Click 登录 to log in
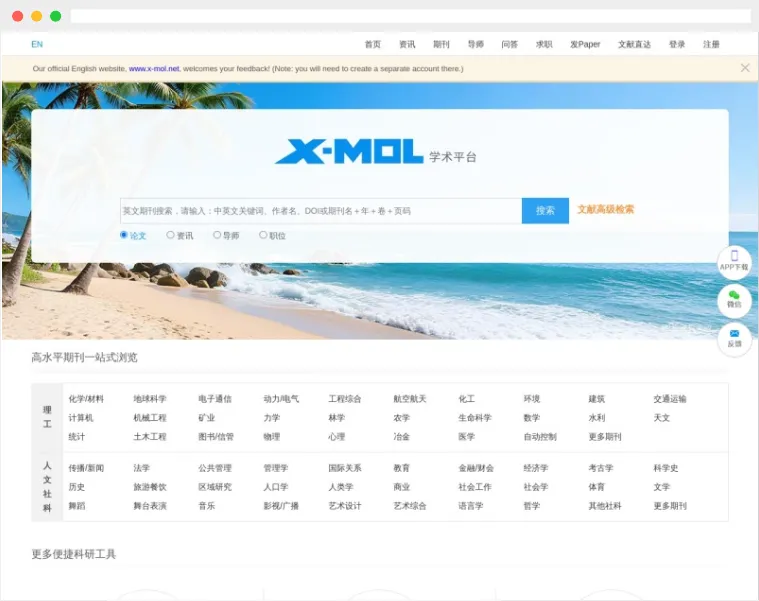The width and height of the screenshot is (759, 601). (x=677, y=45)
